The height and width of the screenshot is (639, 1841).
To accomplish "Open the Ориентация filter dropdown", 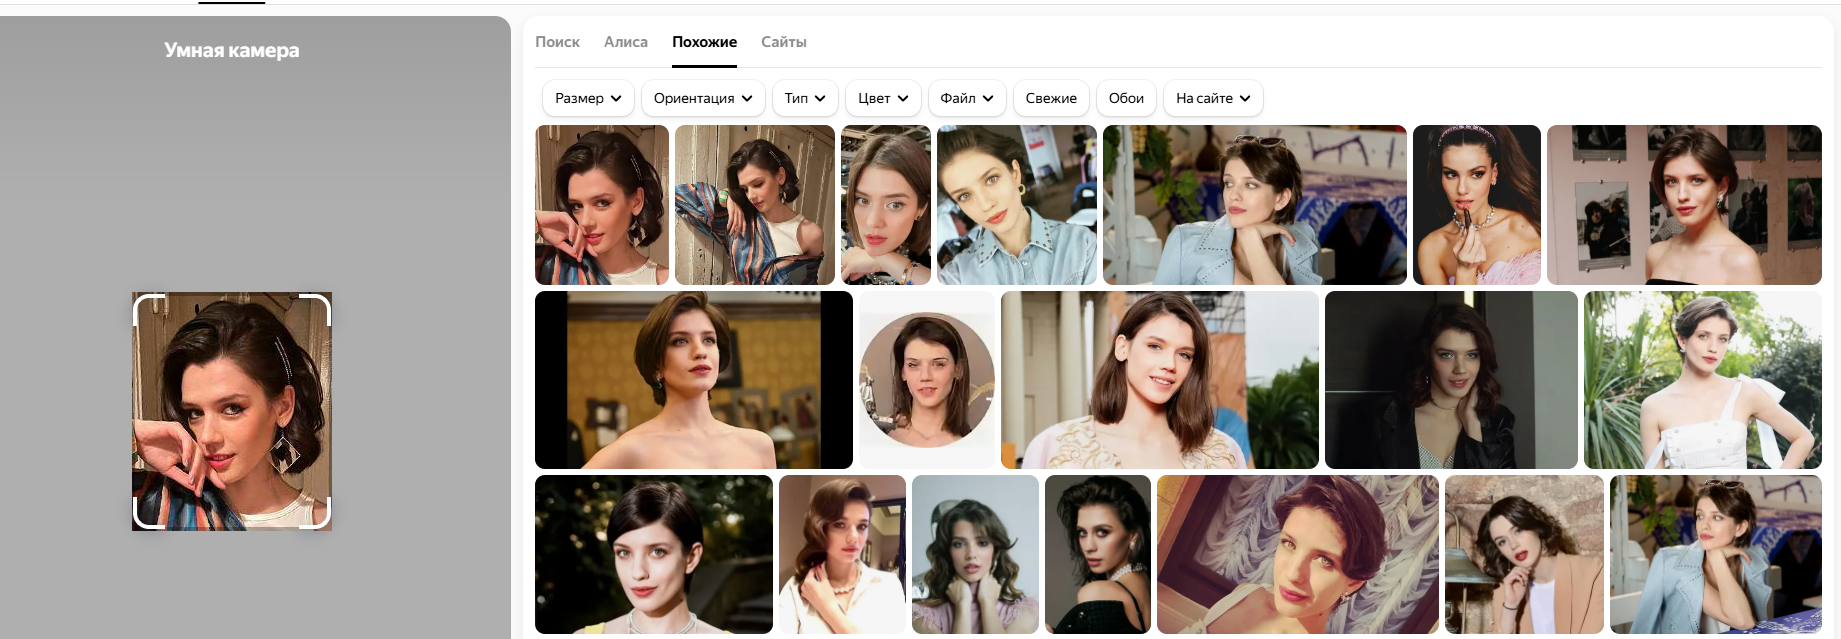I will [x=703, y=98].
